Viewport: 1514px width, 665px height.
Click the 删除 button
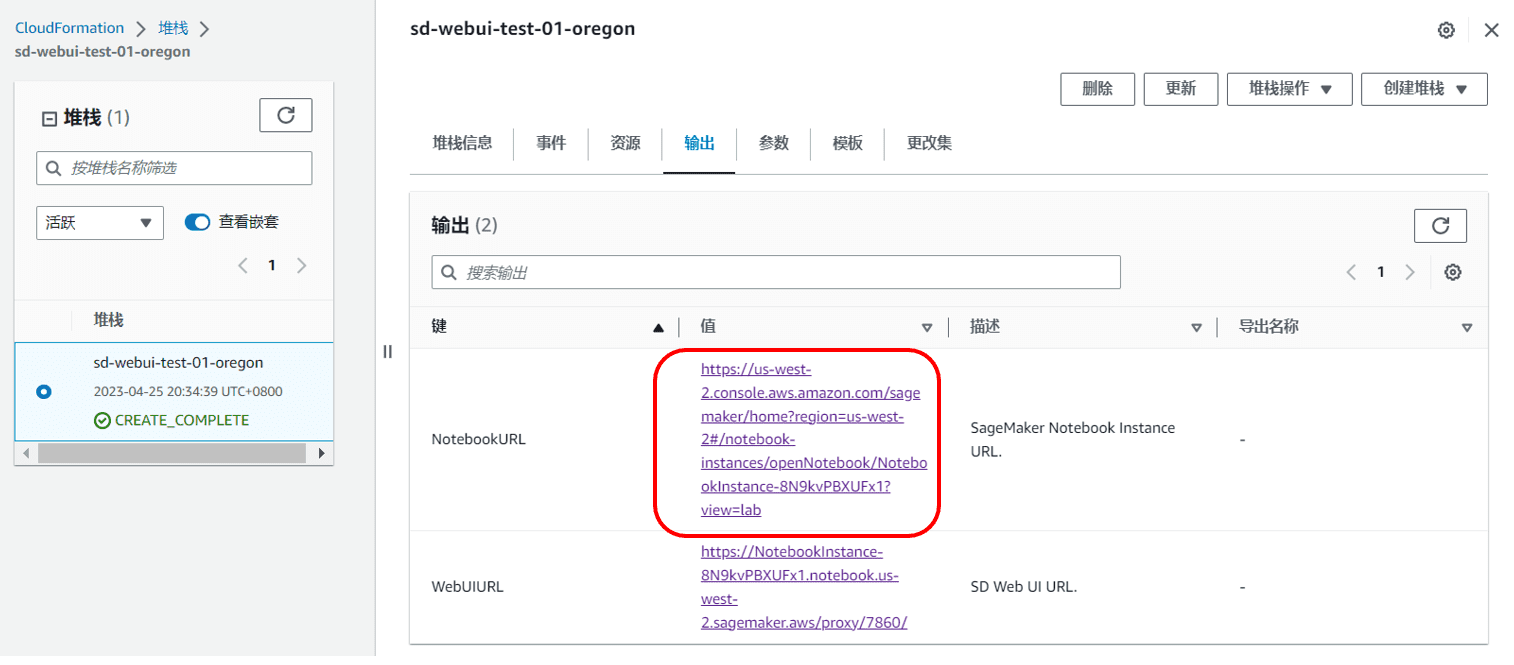[x=1097, y=89]
